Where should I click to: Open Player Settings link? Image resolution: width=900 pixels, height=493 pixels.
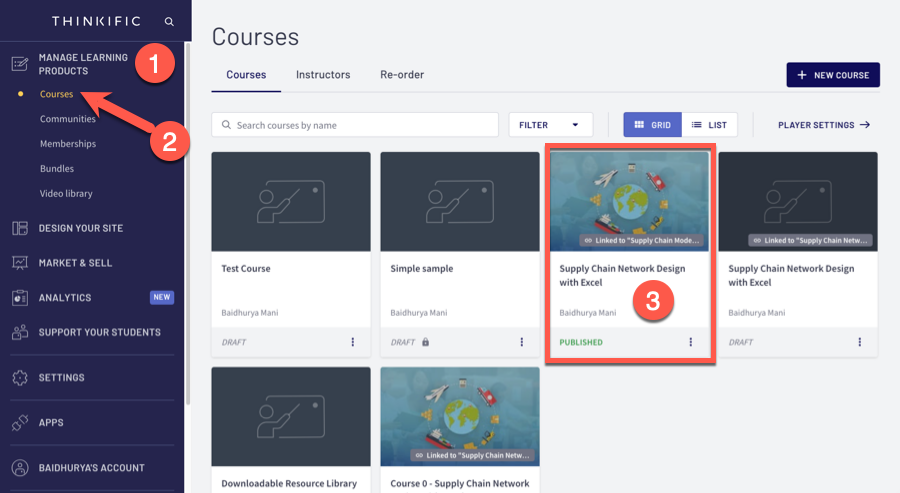823,125
